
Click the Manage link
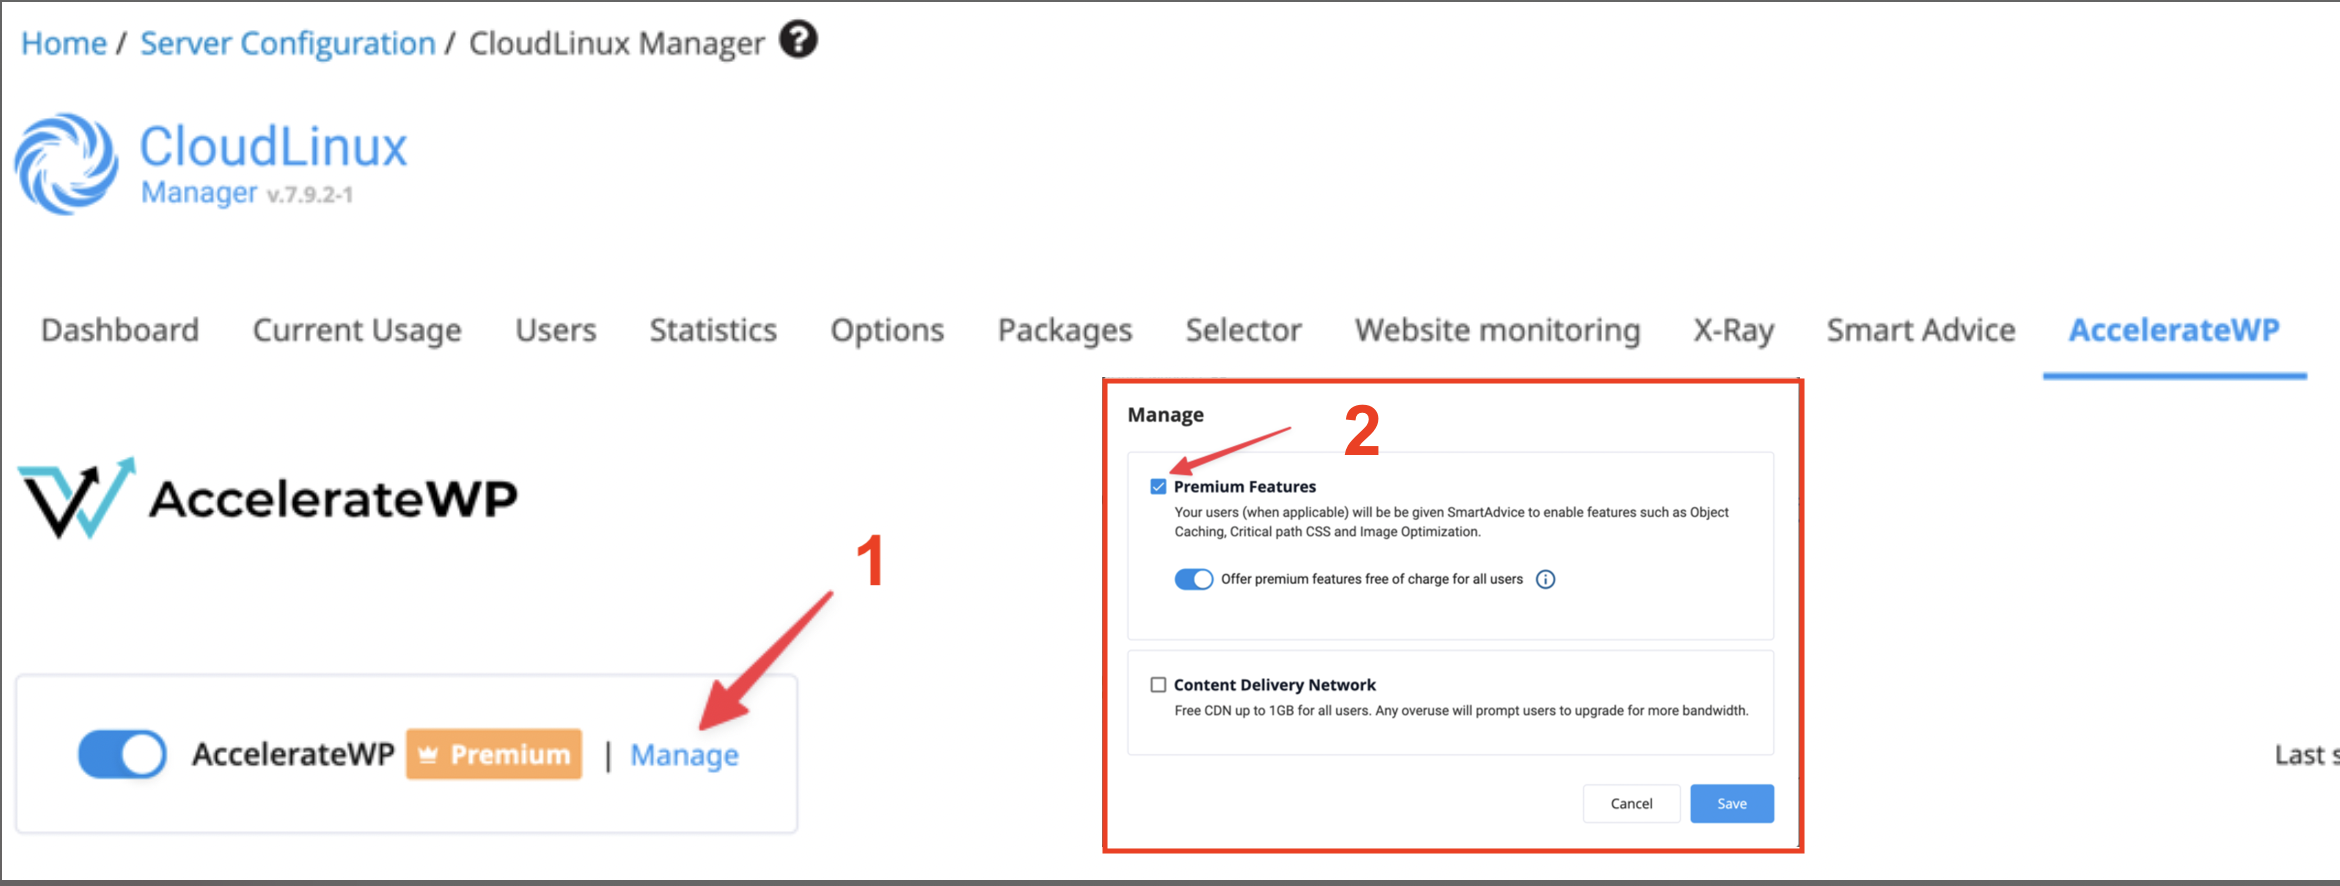click(x=684, y=755)
